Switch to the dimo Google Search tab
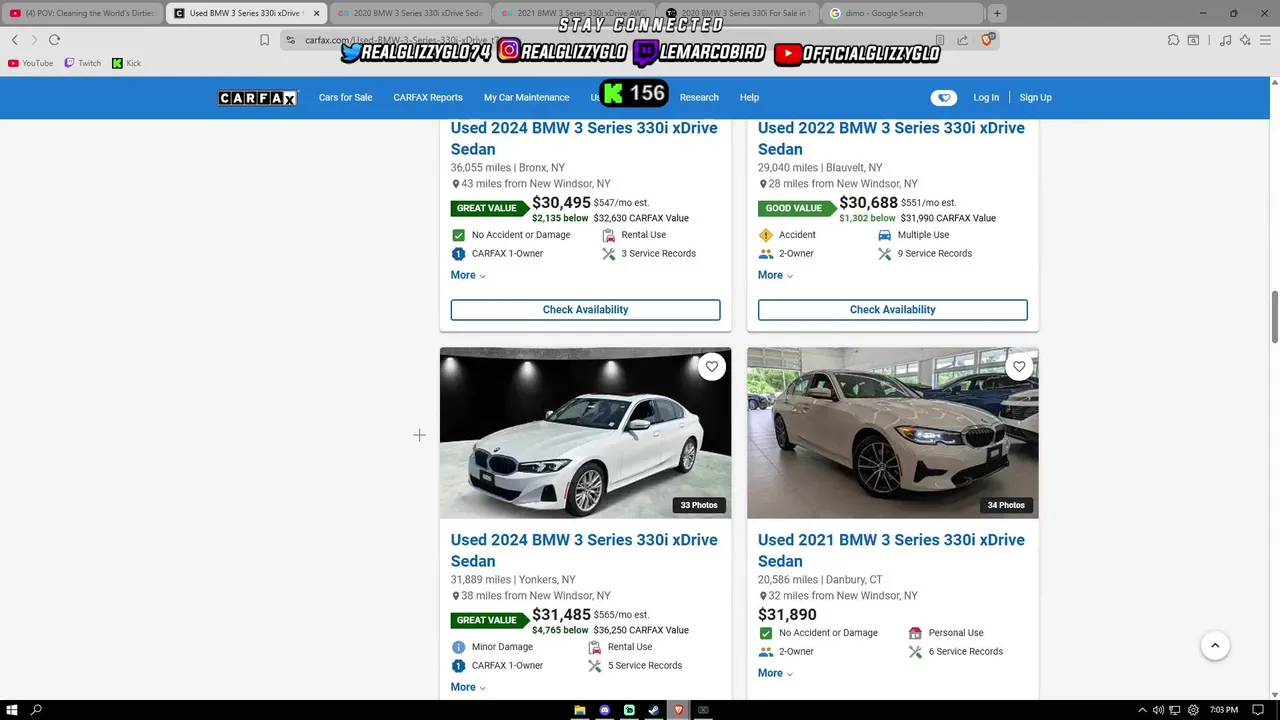Screen dimensions: 1280x720 pyautogui.click(x=900, y=13)
